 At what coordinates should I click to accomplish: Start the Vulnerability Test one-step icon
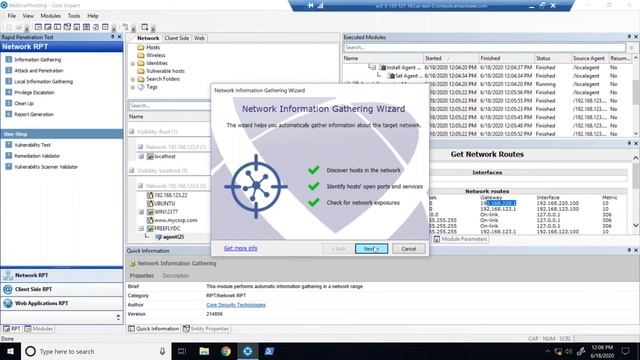[9, 145]
